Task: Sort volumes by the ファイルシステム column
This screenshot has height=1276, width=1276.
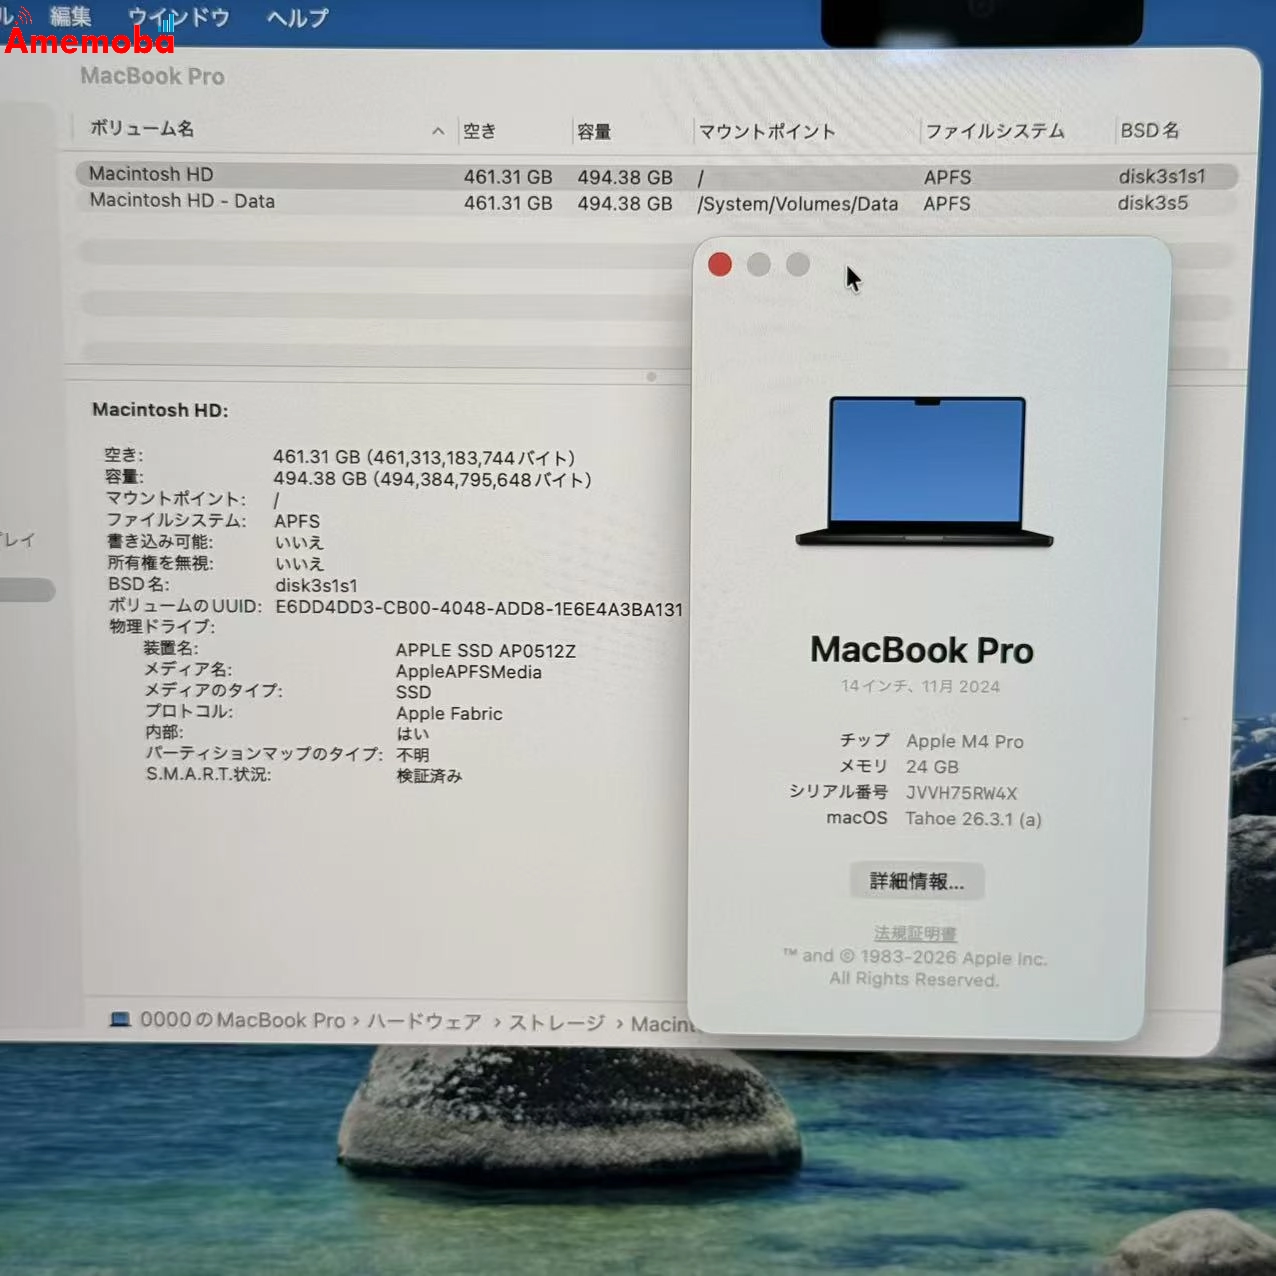Action: [x=996, y=130]
